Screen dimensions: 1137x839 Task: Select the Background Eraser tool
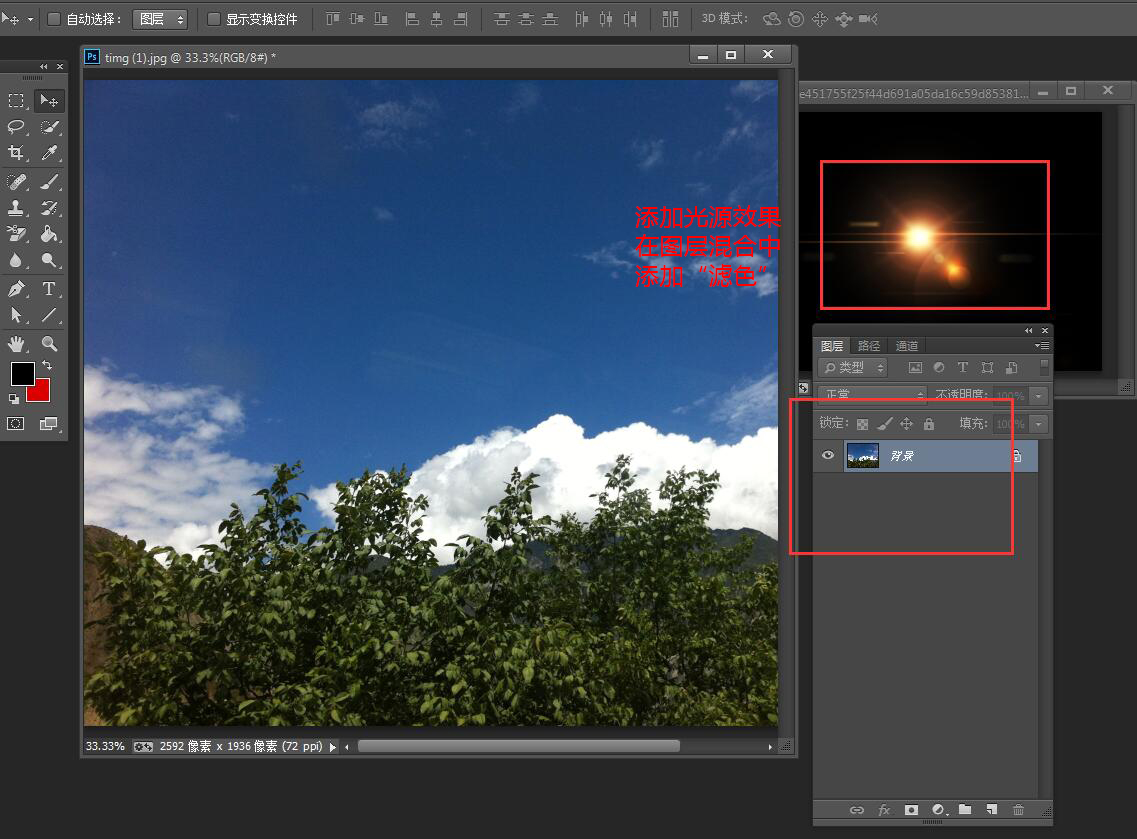[x=16, y=234]
